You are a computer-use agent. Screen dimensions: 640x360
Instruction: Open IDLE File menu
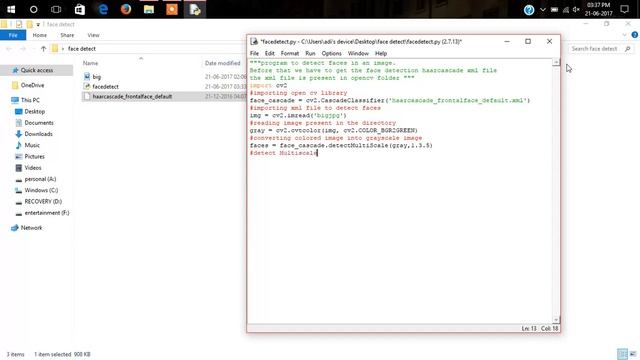click(x=254, y=53)
